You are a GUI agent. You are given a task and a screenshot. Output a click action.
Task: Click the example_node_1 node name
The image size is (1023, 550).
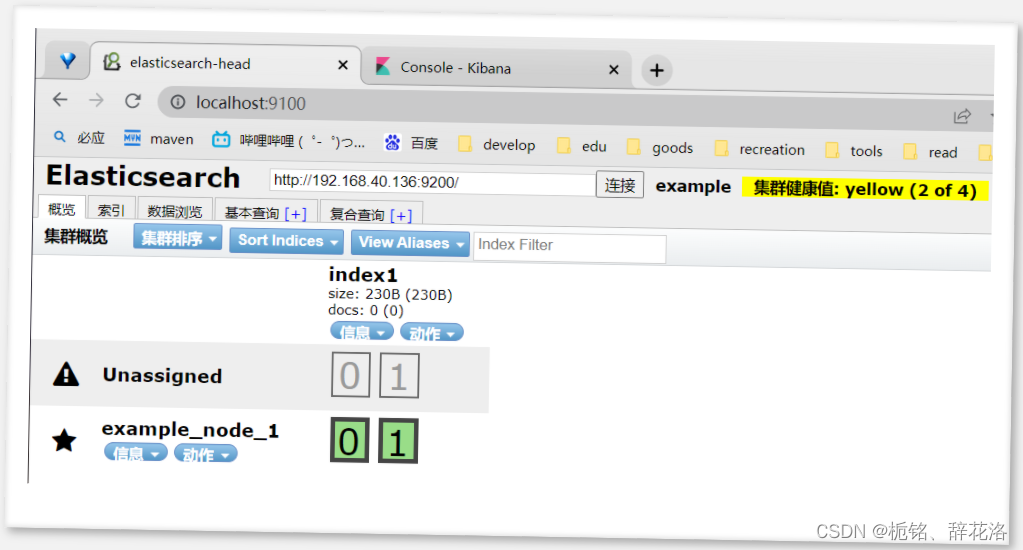tap(190, 430)
